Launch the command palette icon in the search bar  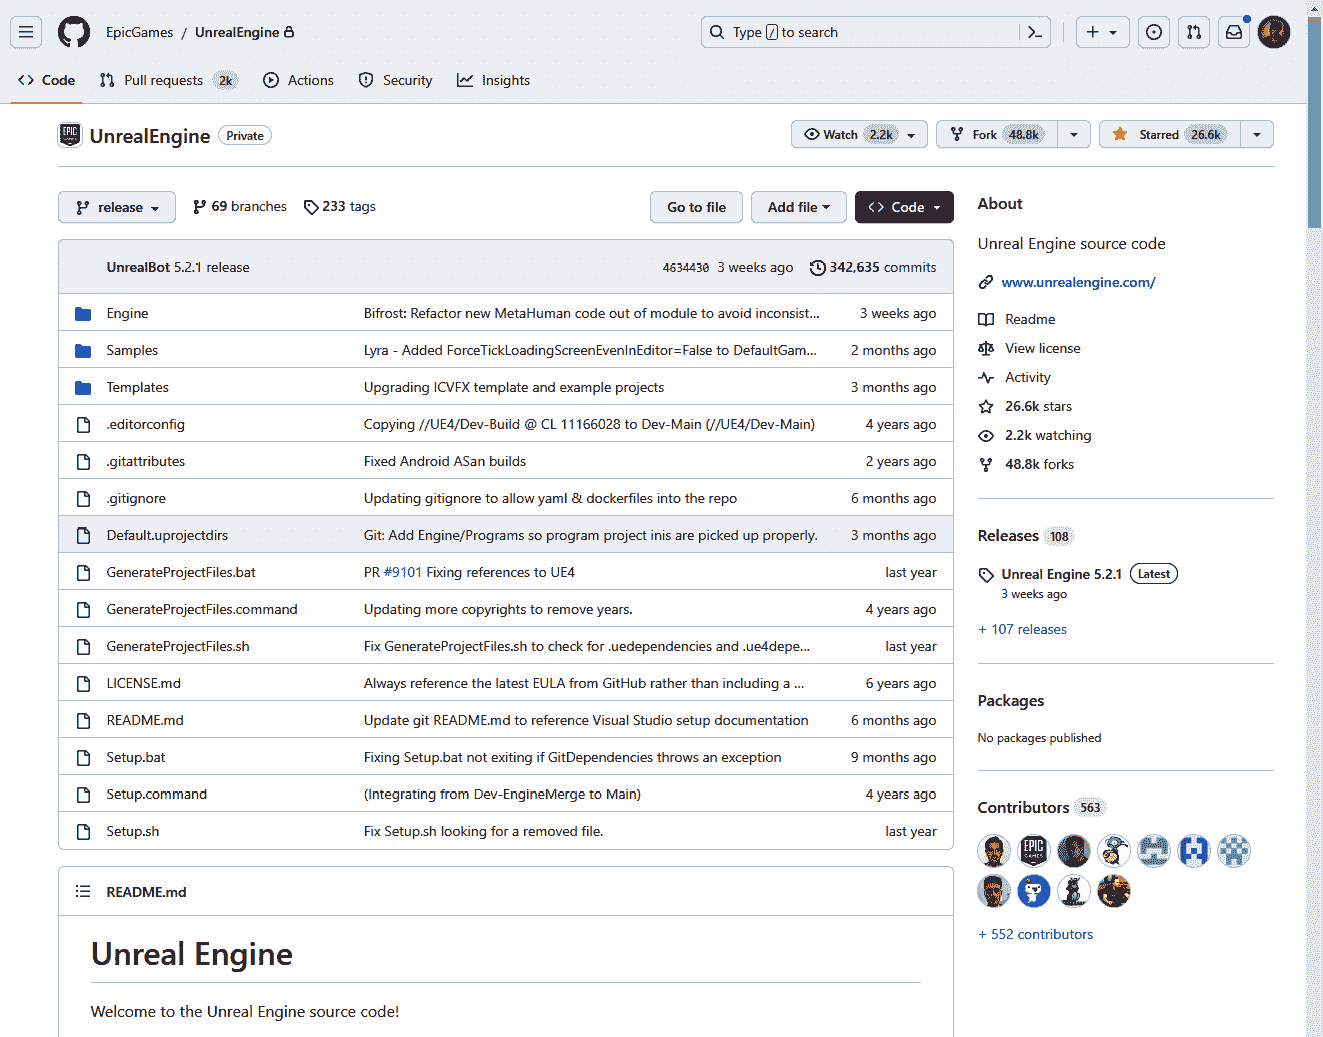click(x=1034, y=31)
